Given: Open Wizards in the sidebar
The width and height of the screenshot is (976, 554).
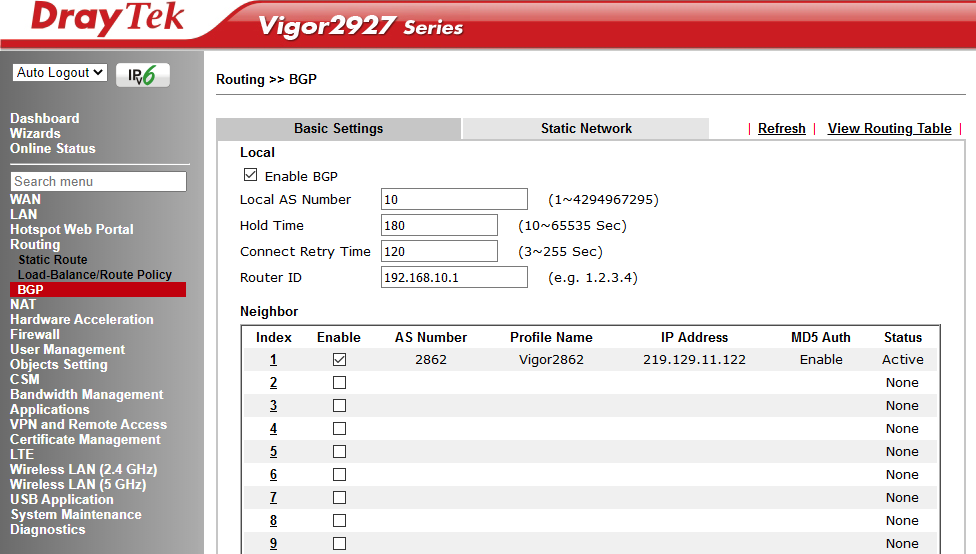Looking at the screenshot, I should coord(35,133).
